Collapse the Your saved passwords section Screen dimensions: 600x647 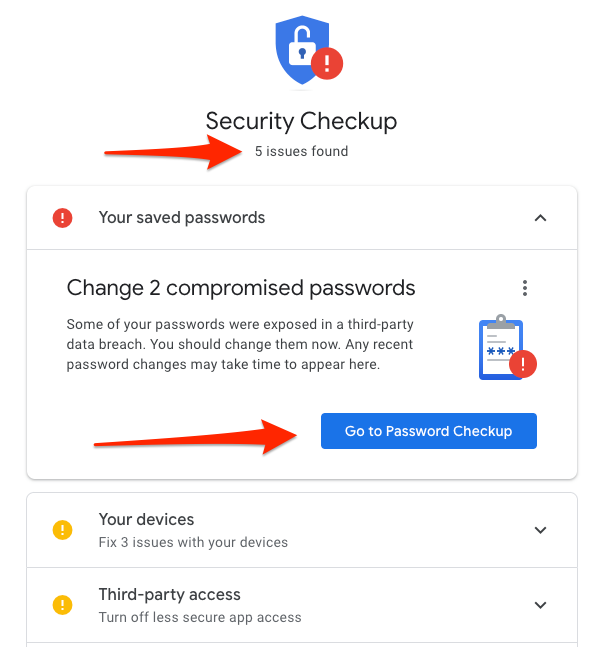540,218
